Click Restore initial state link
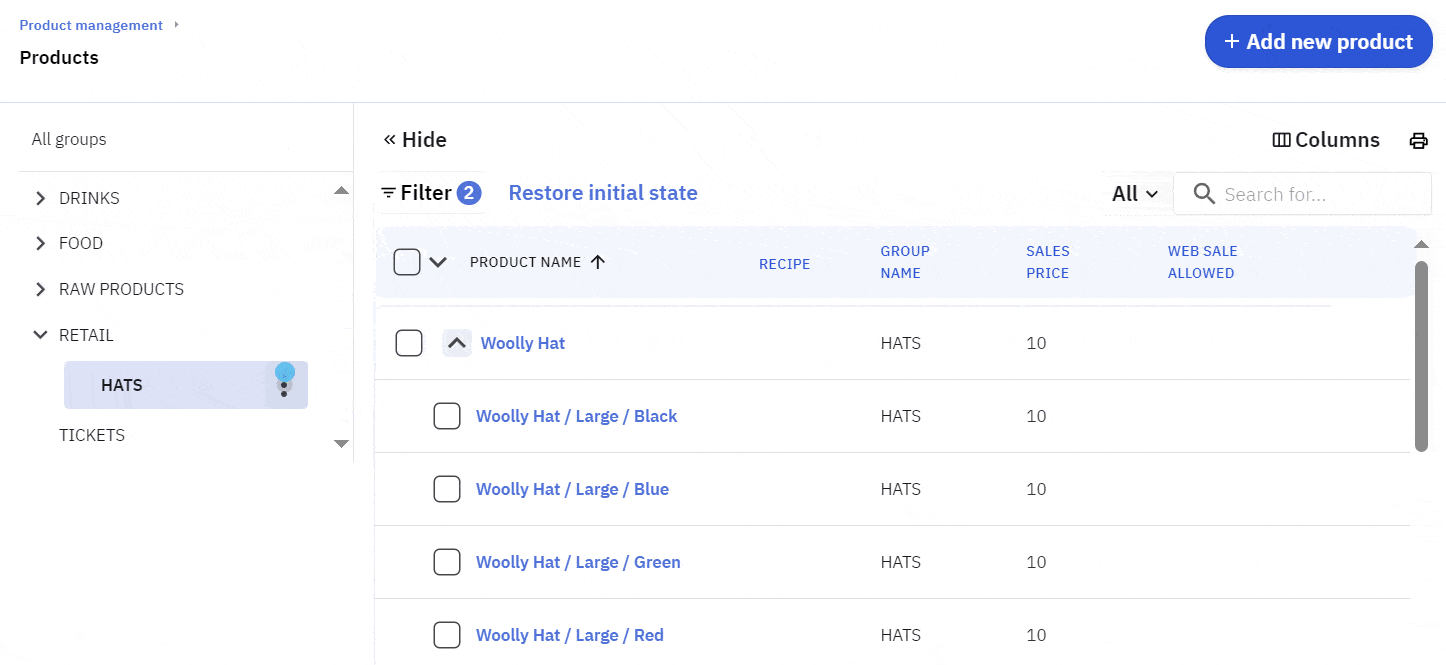Screen dimensions: 1446x665 point(603,193)
